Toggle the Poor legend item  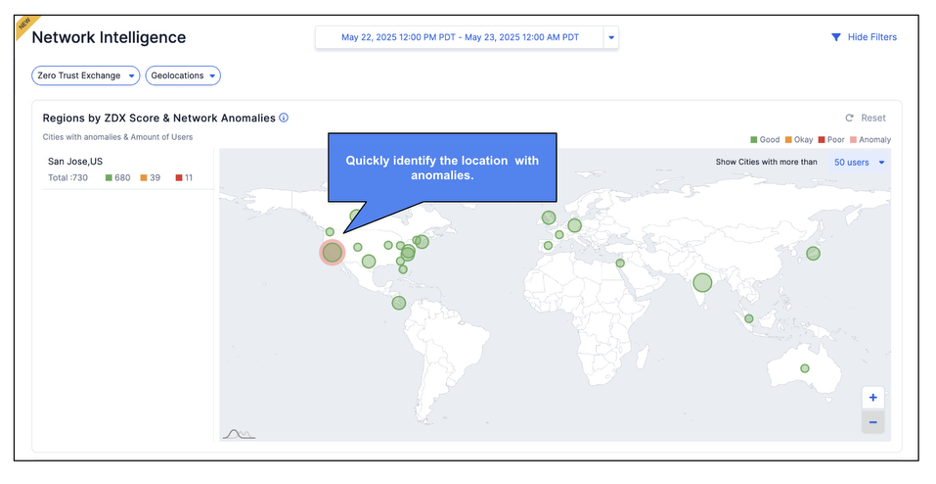(x=832, y=140)
